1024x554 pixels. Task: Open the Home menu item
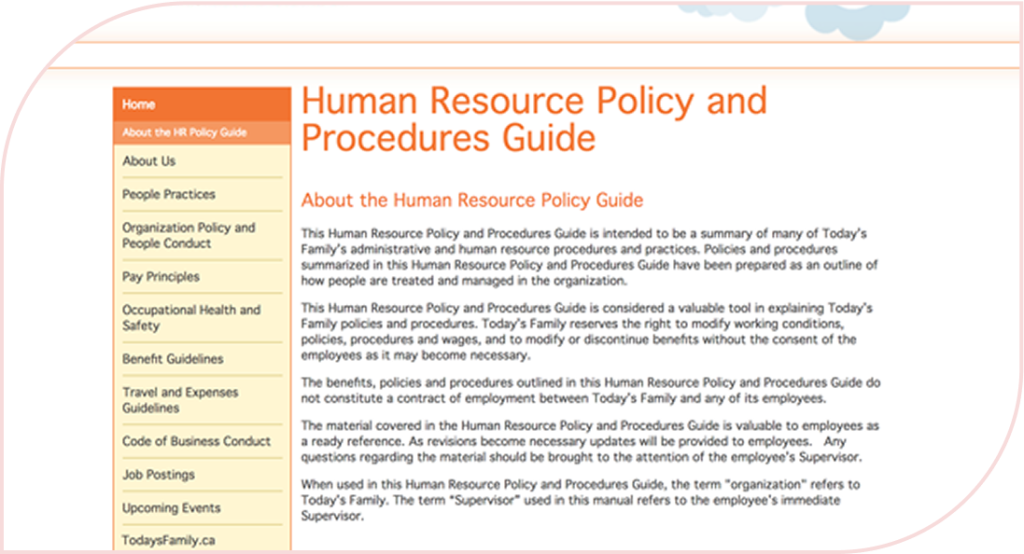139,104
